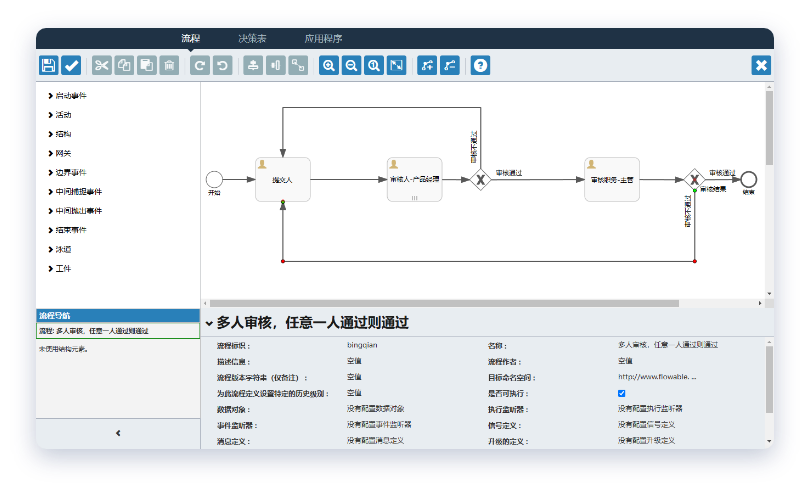This screenshot has height=493, width=810.
Task: Switch to the 决策表 tab
Action: [x=252, y=38]
